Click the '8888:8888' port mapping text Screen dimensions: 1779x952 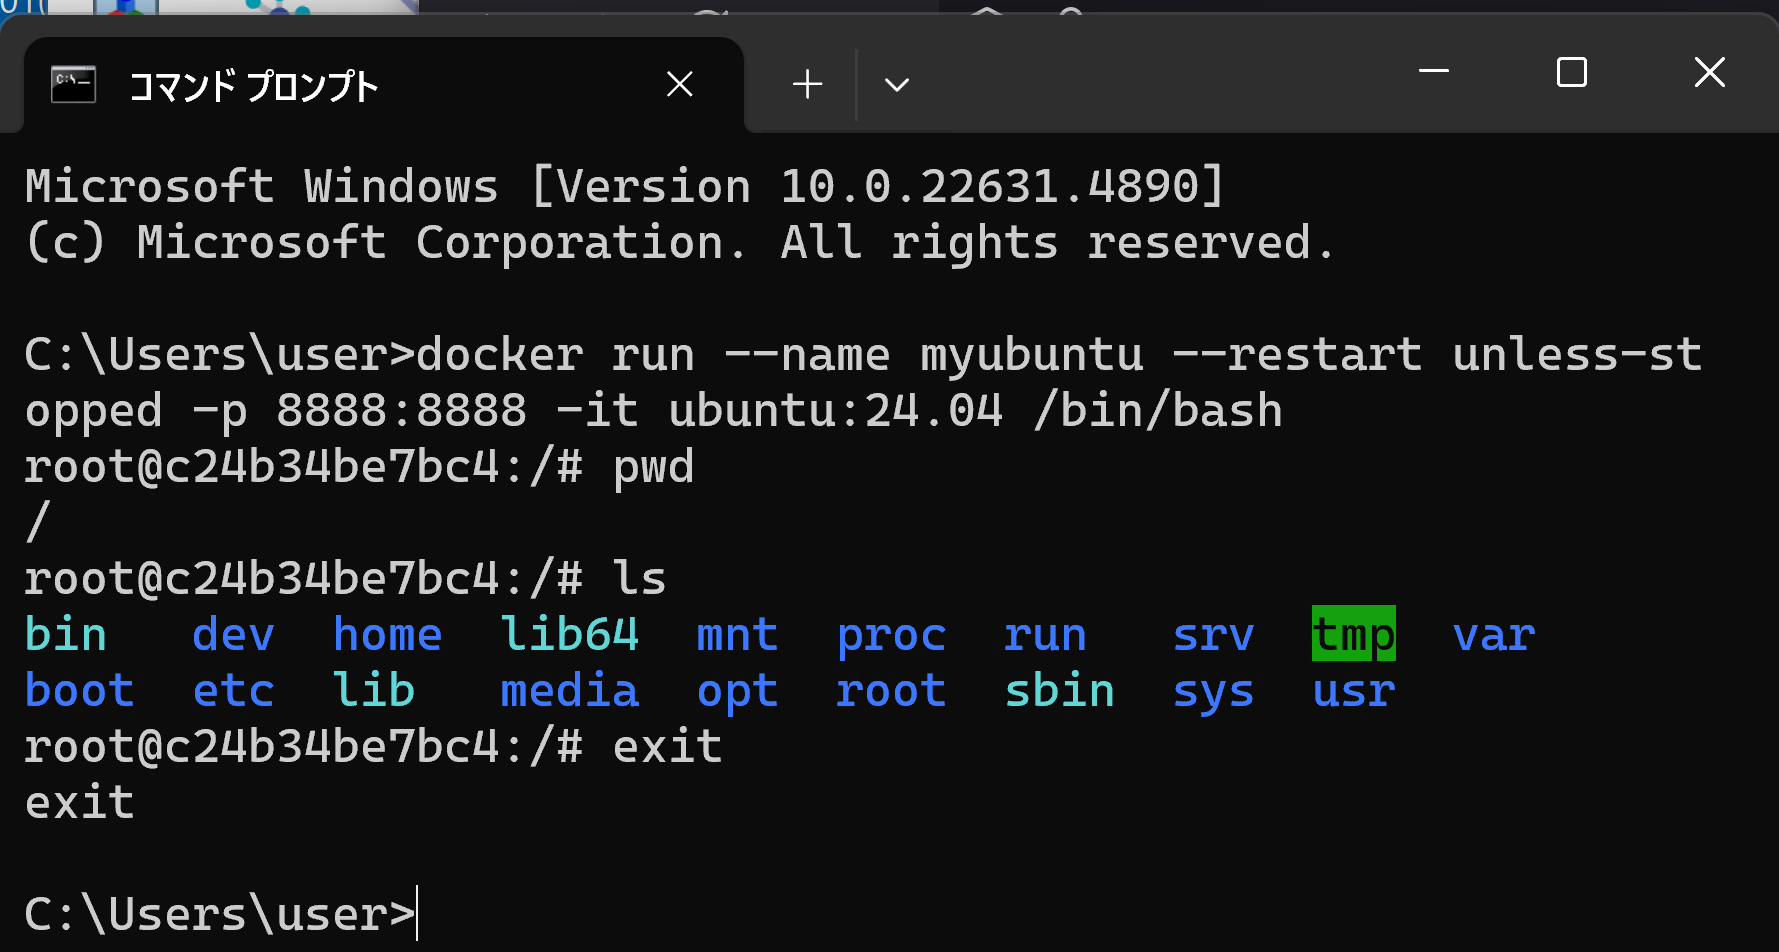tap(401, 411)
